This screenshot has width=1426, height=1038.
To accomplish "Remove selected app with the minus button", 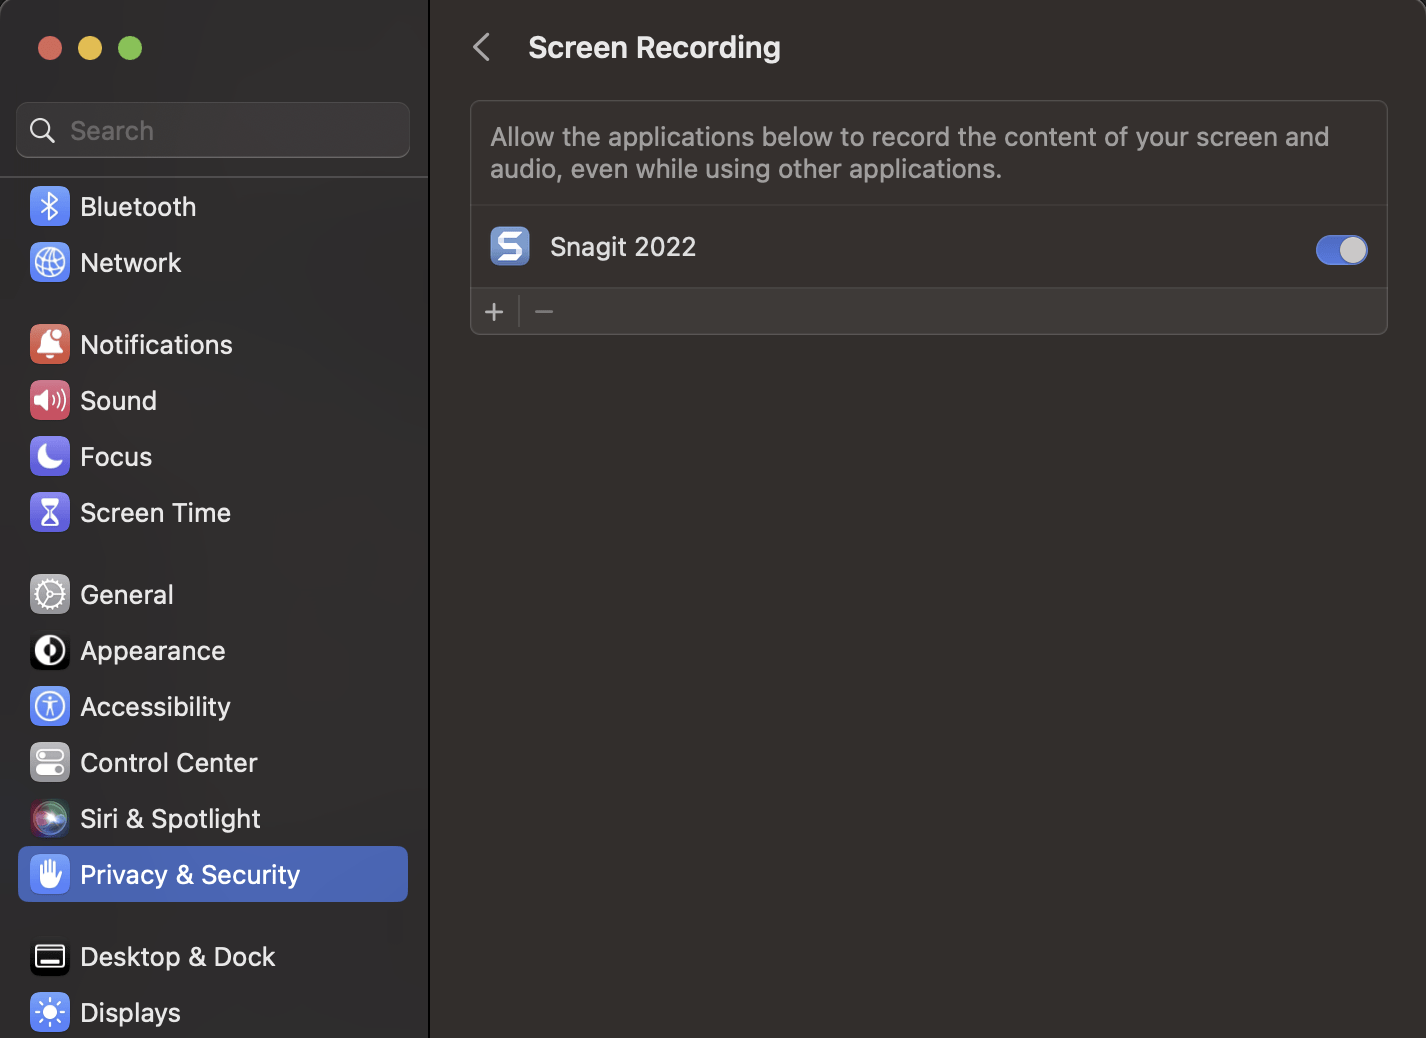I will [543, 311].
